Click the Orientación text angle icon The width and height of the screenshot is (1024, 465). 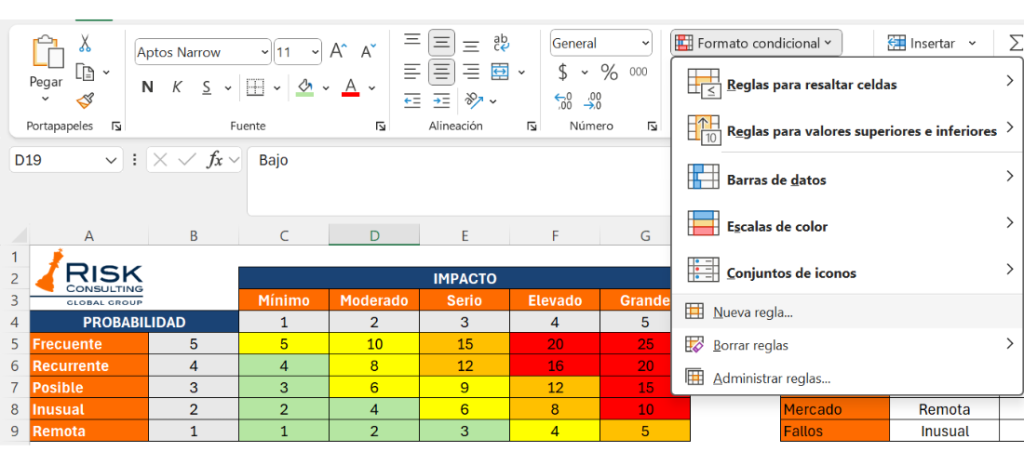coord(473,101)
